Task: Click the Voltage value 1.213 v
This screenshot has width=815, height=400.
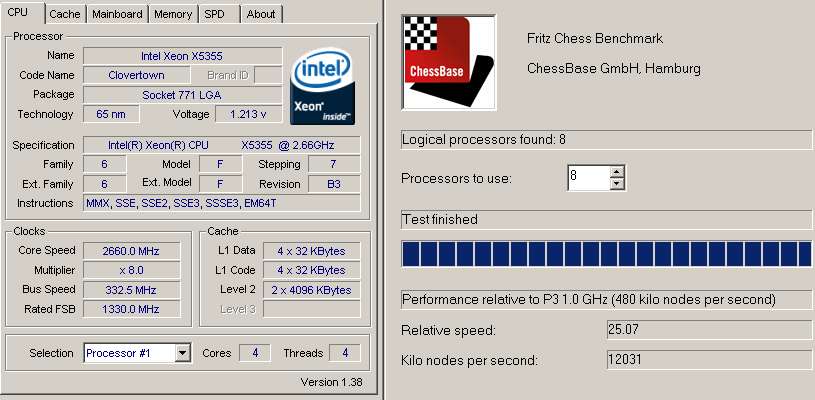Action: [x=248, y=114]
